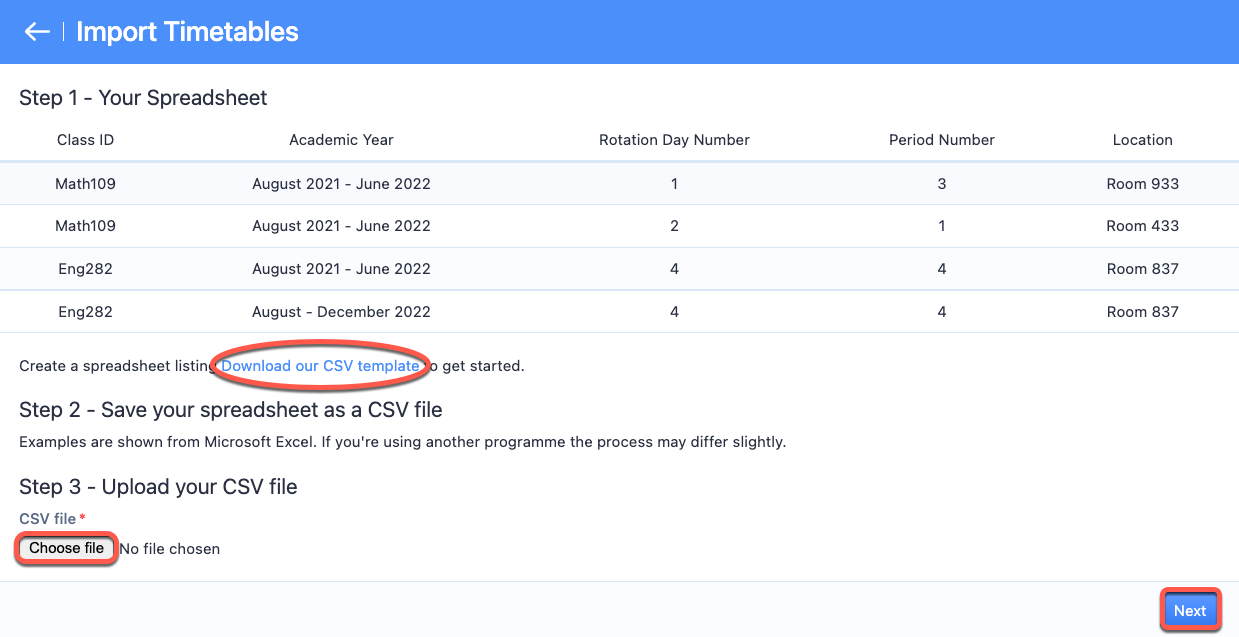Click the Step 1 - Your Spreadsheet heading
This screenshot has height=637, width=1239.
pyautogui.click(x=143, y=98)
